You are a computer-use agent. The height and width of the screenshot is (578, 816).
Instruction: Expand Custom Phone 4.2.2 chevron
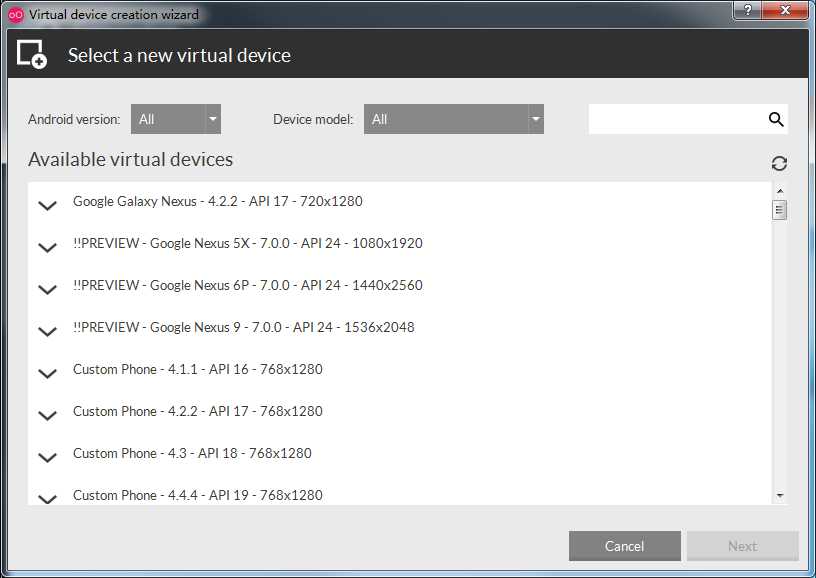[47, 415]
